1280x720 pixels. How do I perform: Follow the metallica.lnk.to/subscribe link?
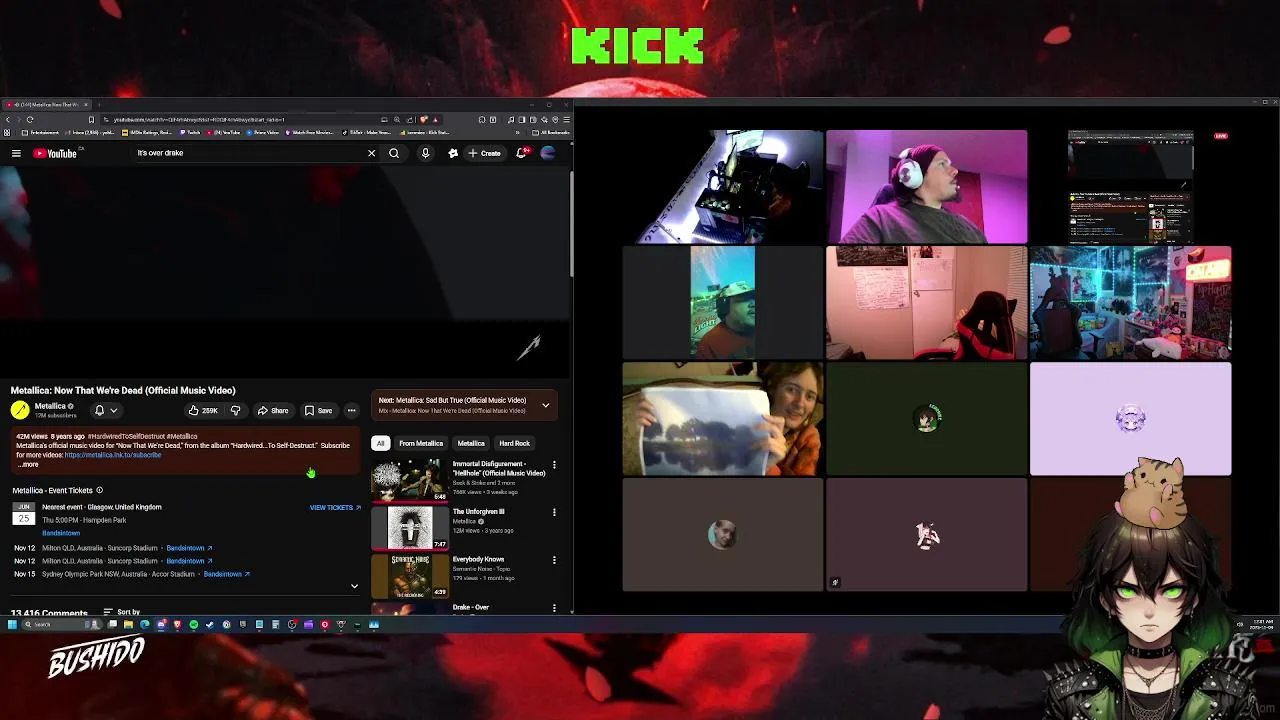(113, 455)
